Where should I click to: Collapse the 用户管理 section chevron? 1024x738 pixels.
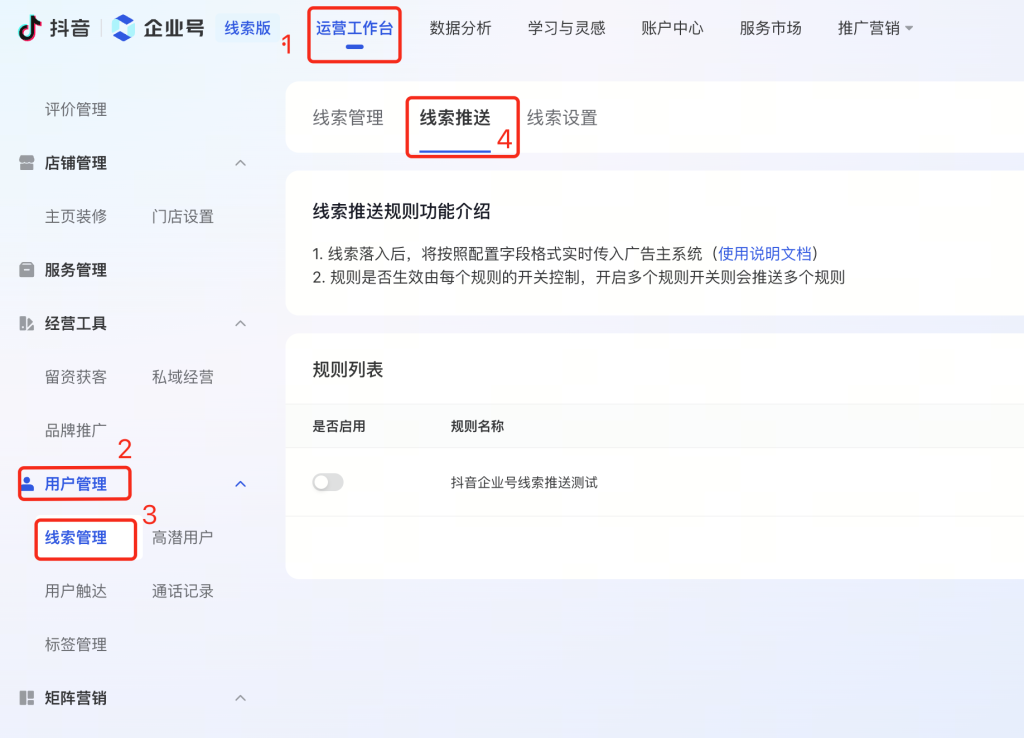240,484
